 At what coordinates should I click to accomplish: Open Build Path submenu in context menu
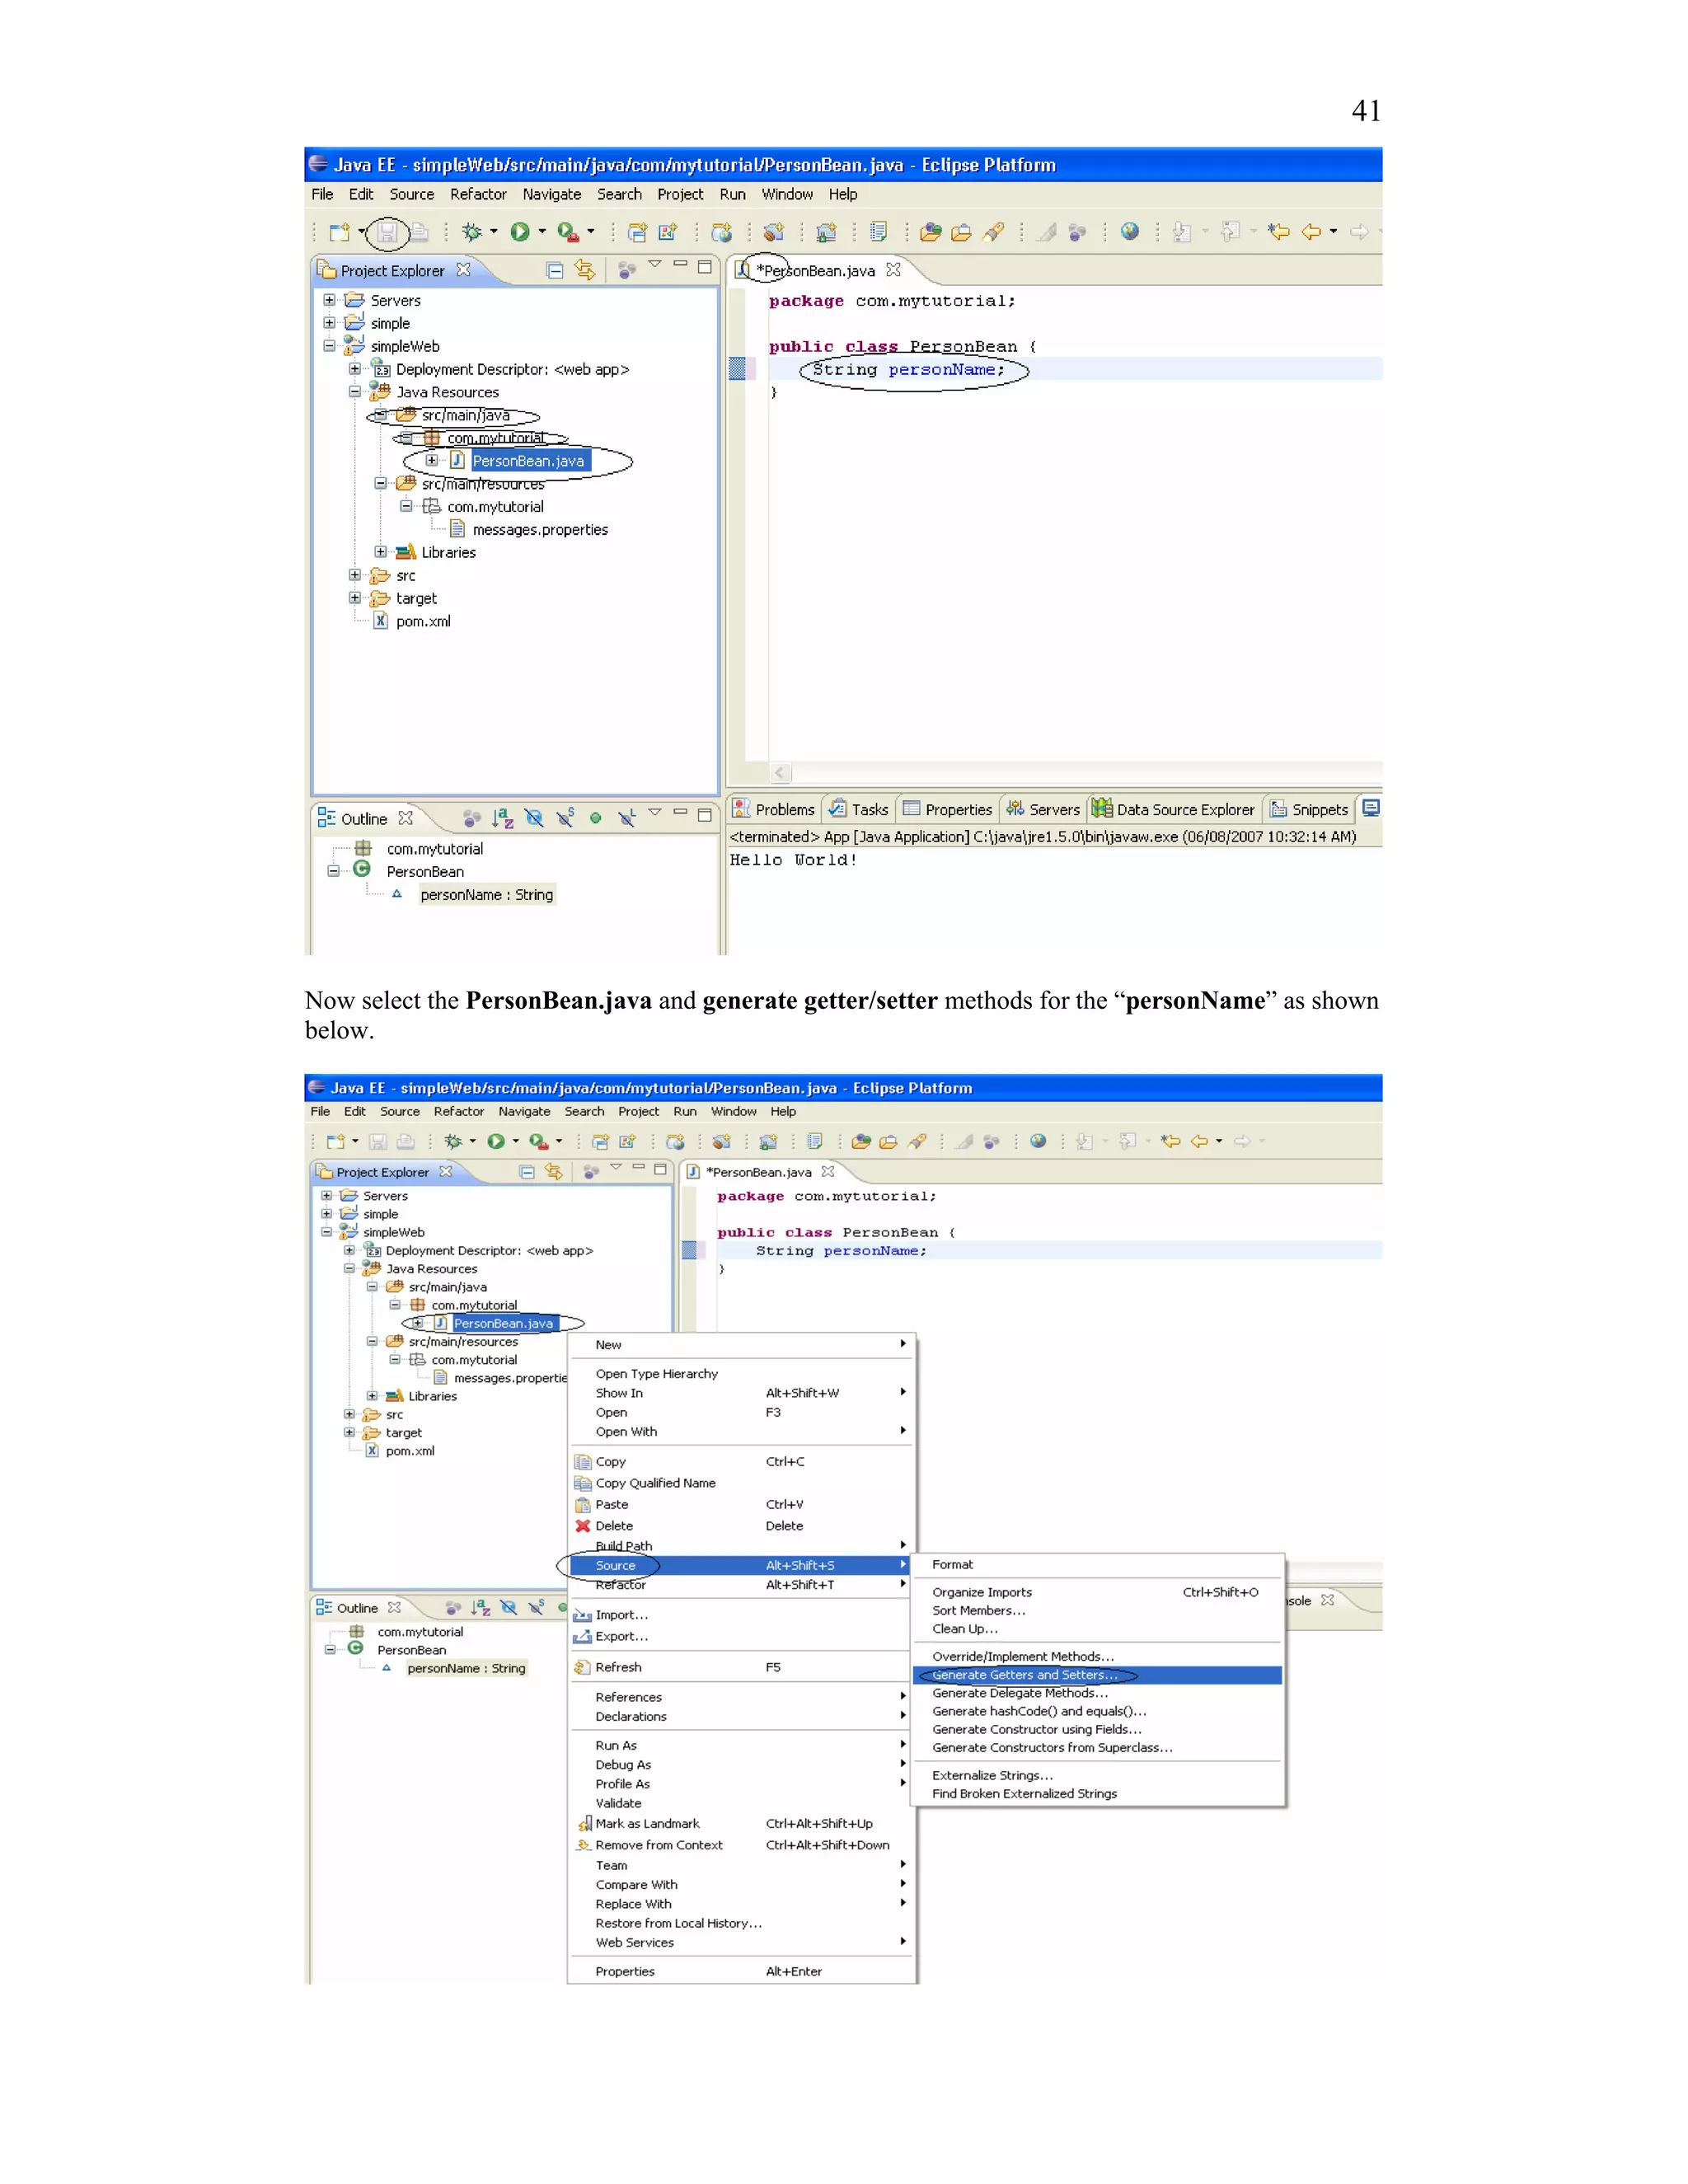tap(741, 1545)
